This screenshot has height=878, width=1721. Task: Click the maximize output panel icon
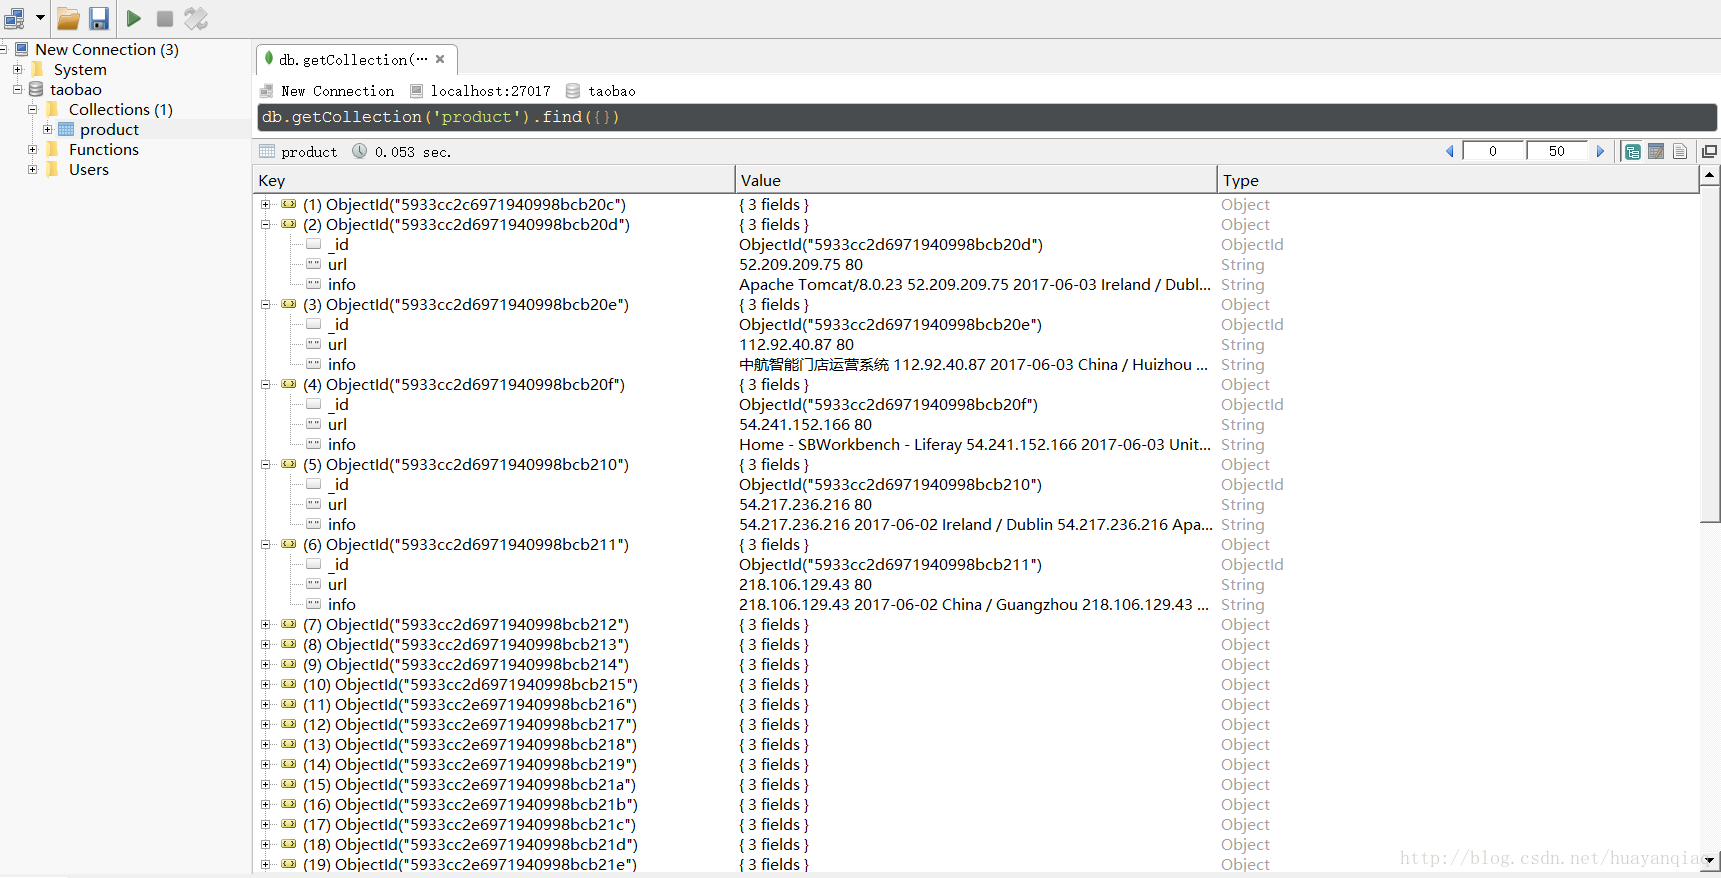pyautogui.click(x=1710, y=151)
